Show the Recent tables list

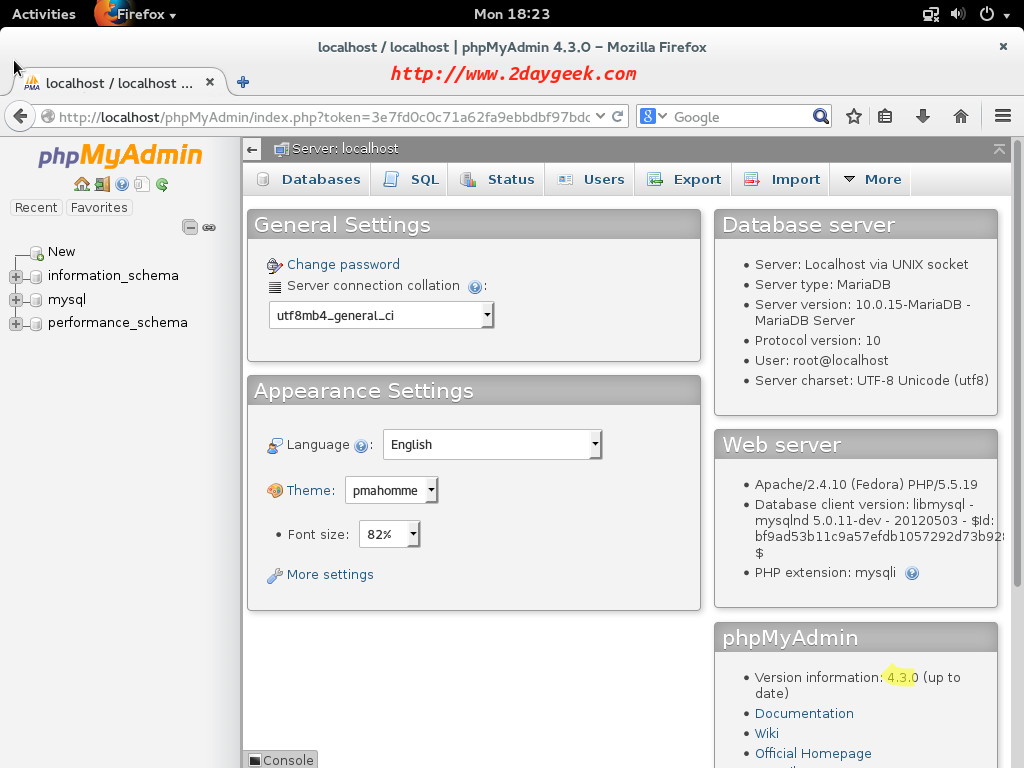coord(36,208)
